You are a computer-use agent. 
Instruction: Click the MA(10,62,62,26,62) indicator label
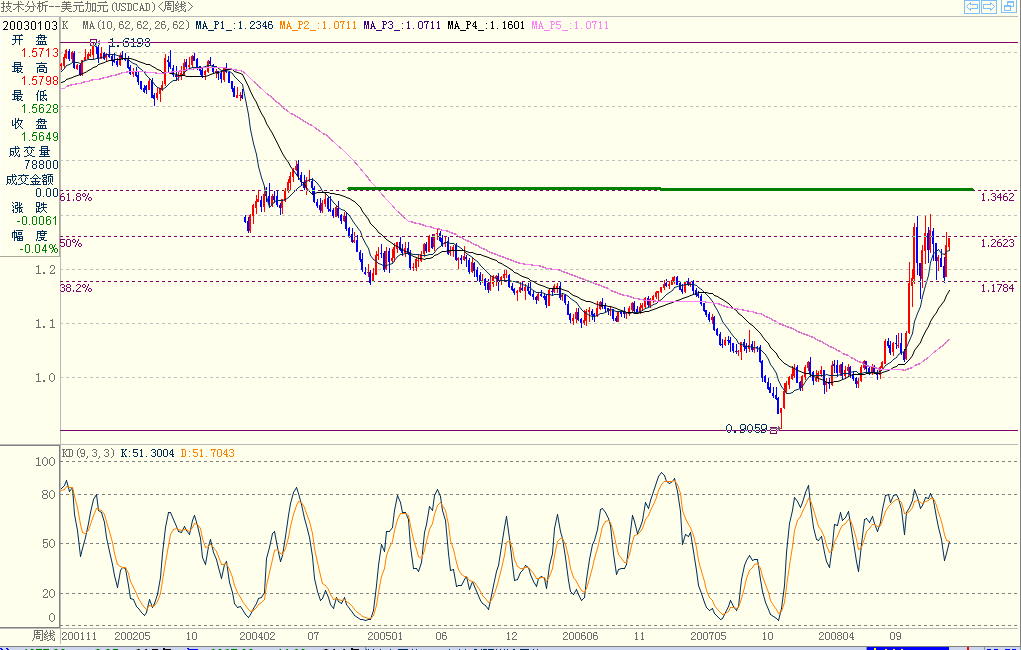coord(136,25)
